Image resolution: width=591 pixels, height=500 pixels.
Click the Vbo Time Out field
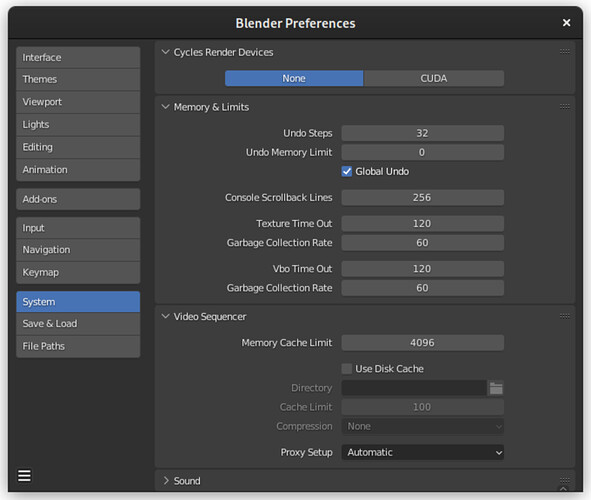(423, 269)
